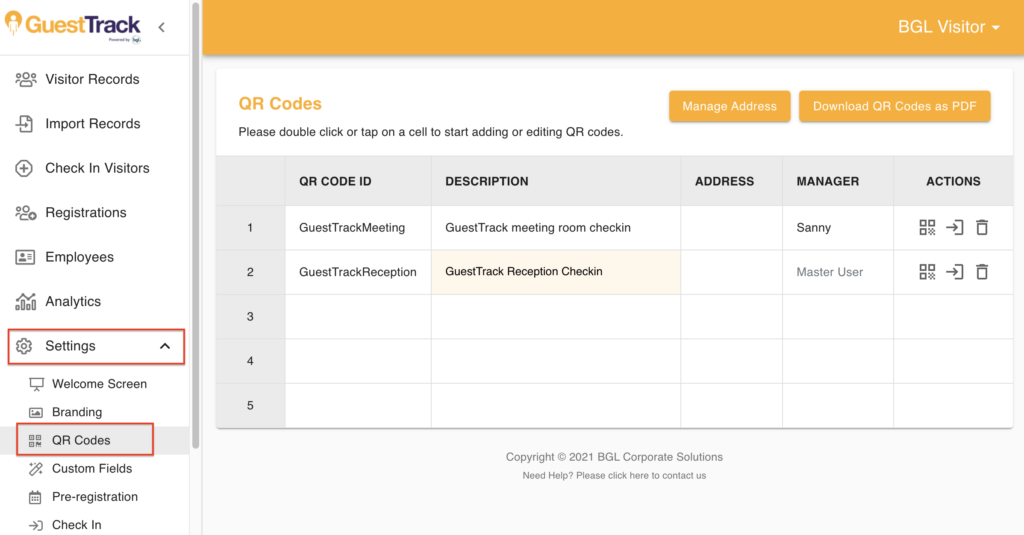Click the Welcome Screen monitor icon

point(36,384)
